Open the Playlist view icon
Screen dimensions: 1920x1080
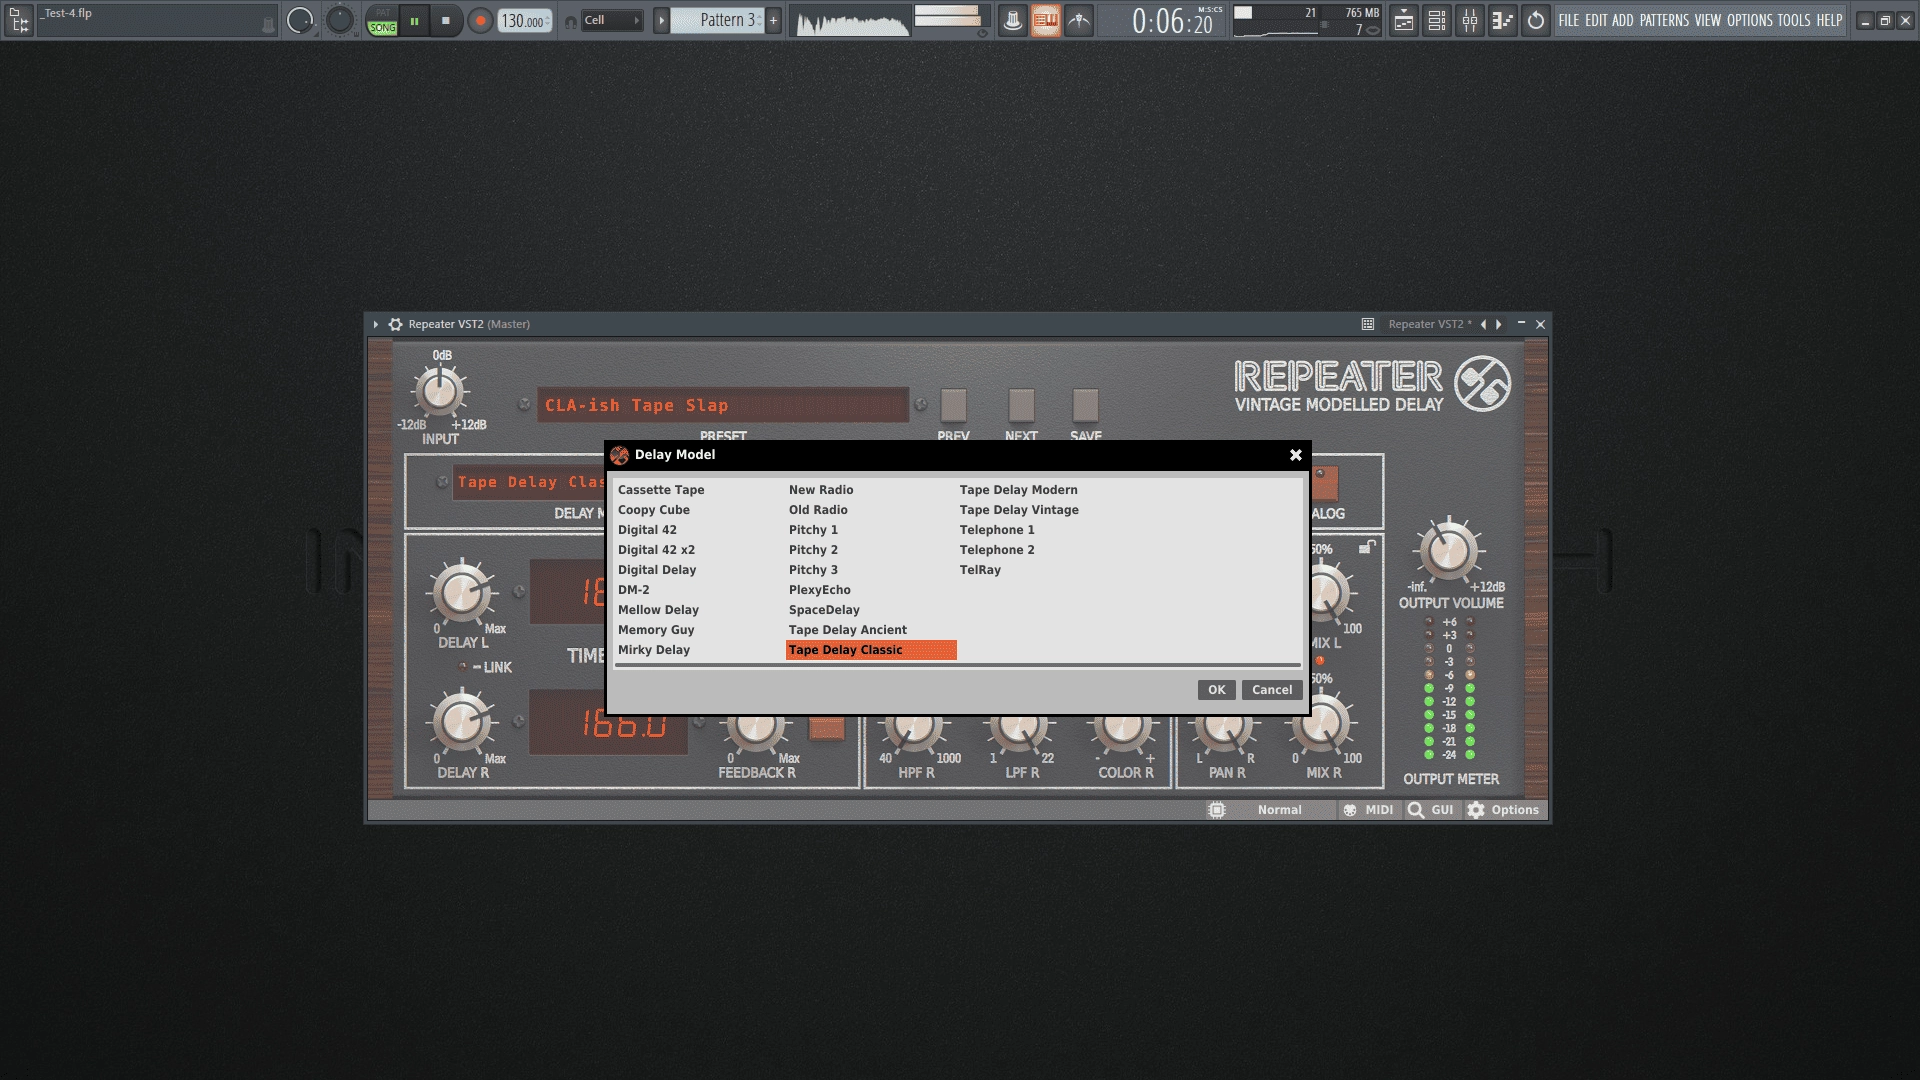coord(1404,20)
